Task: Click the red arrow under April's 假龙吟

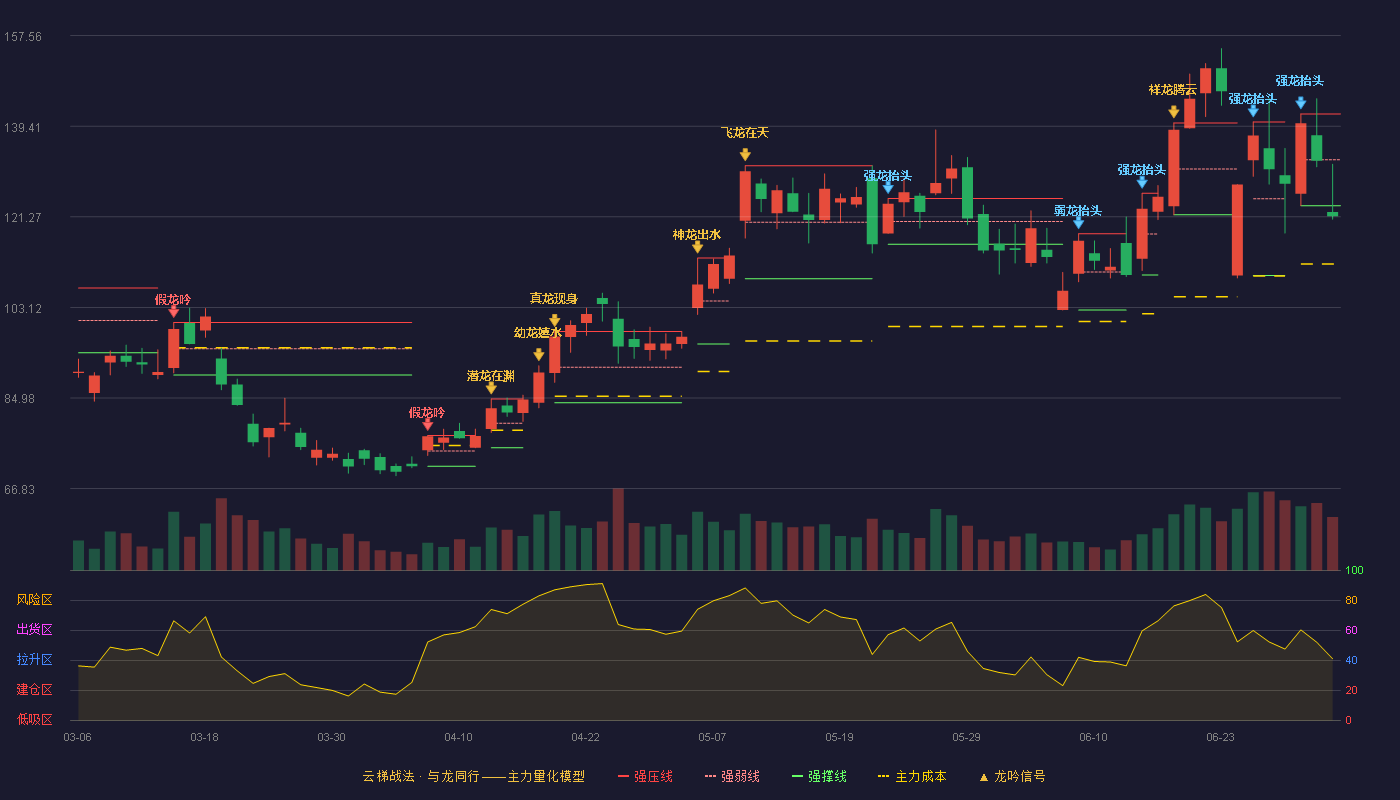Action: (427, 425)
